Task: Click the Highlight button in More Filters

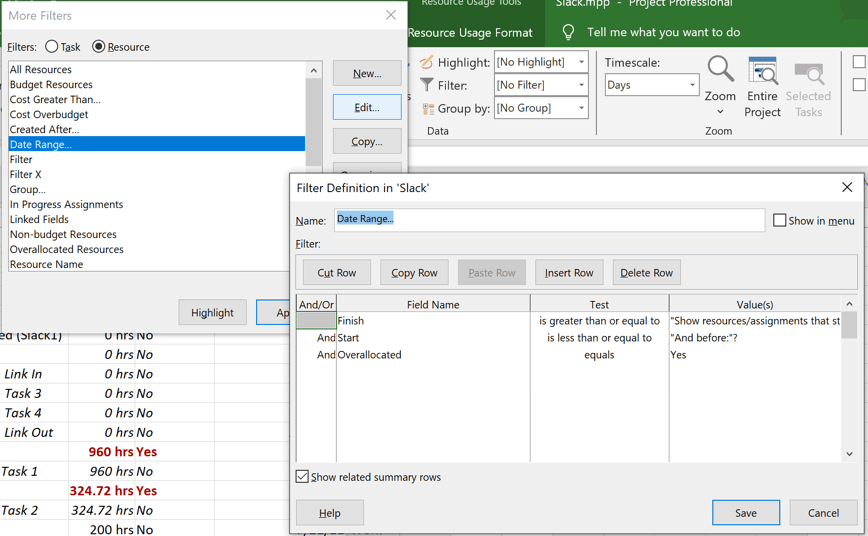Action: [x=212, y=313]
